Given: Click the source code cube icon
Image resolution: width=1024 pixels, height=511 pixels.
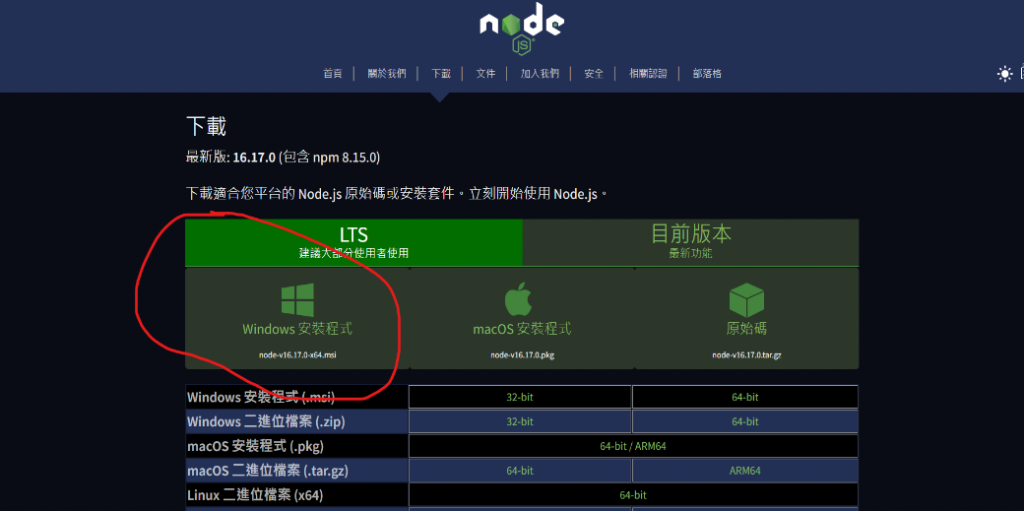Looking at the screenshot, I should [746, 300].
